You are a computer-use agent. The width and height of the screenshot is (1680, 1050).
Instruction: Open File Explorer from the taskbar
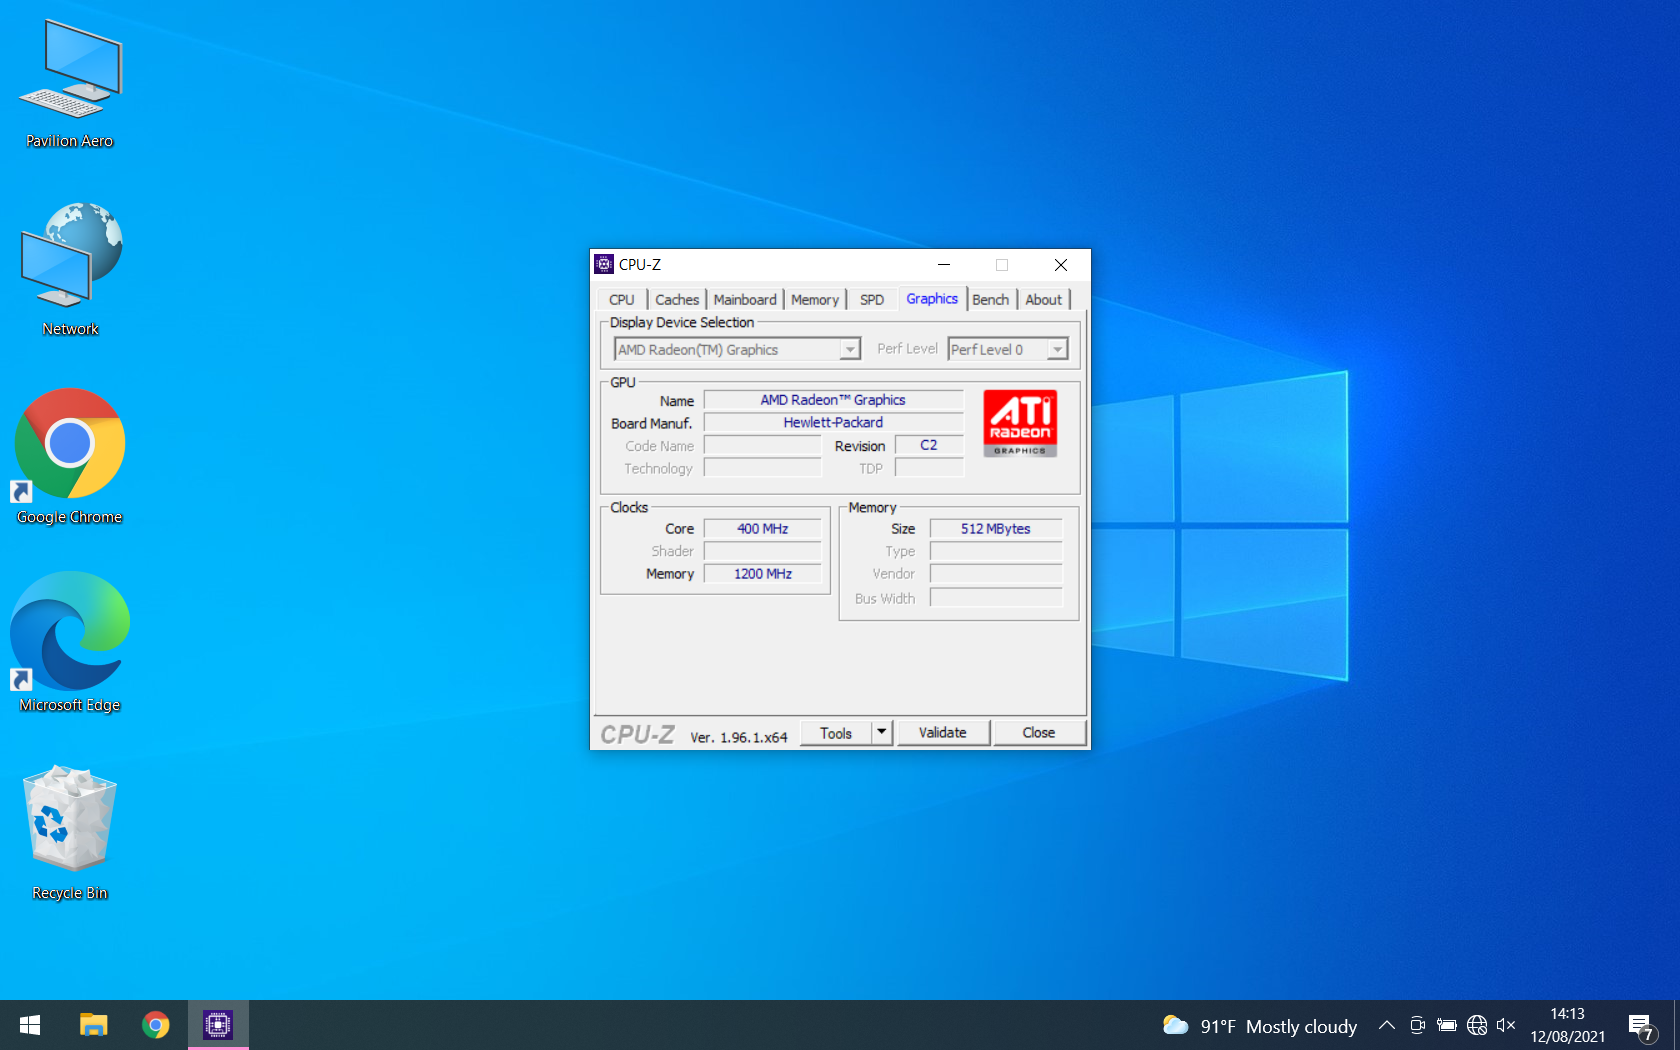pos(93,1025)
